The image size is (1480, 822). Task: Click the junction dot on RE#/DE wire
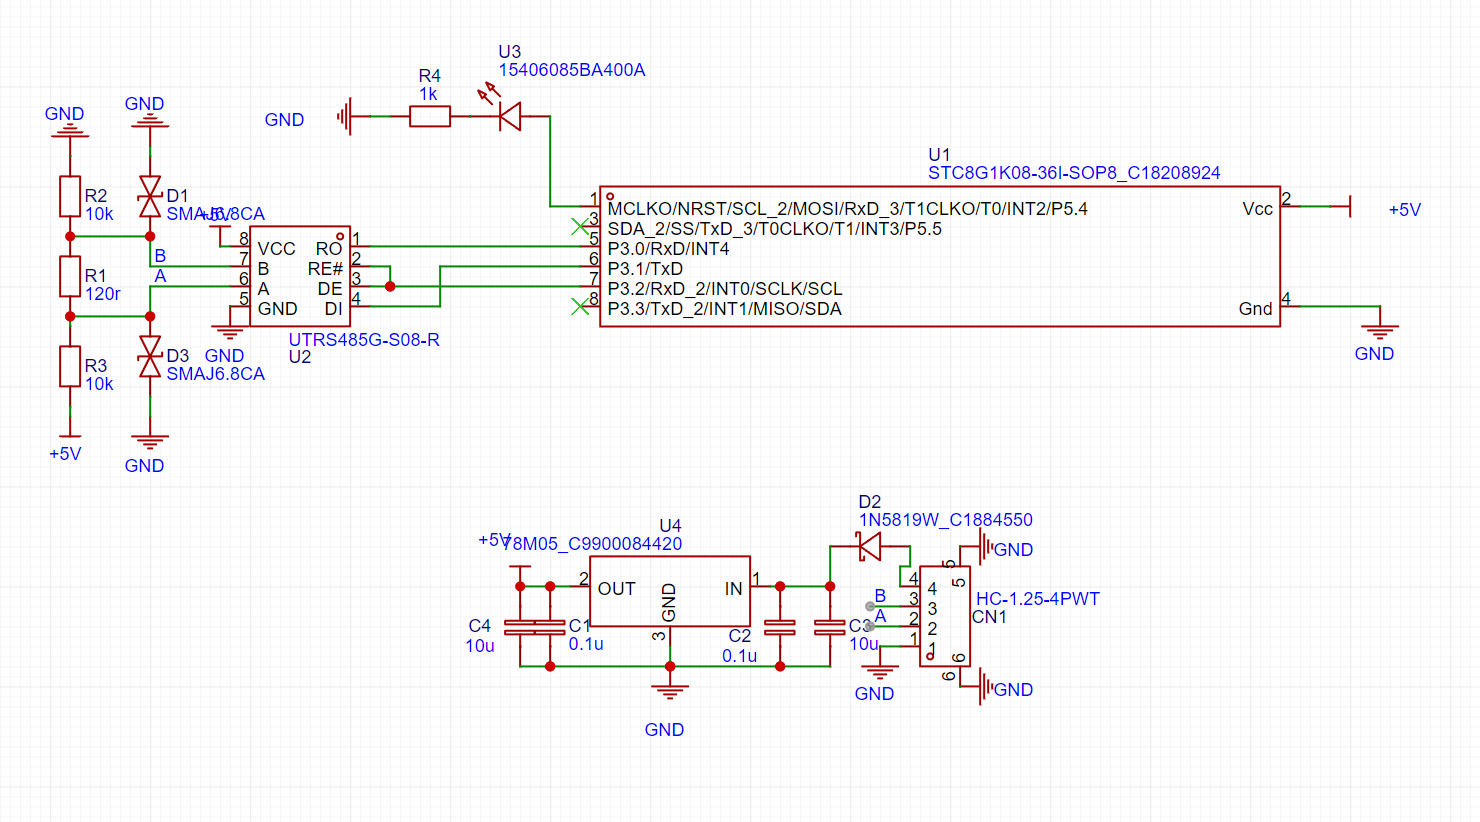coord(390,287)
